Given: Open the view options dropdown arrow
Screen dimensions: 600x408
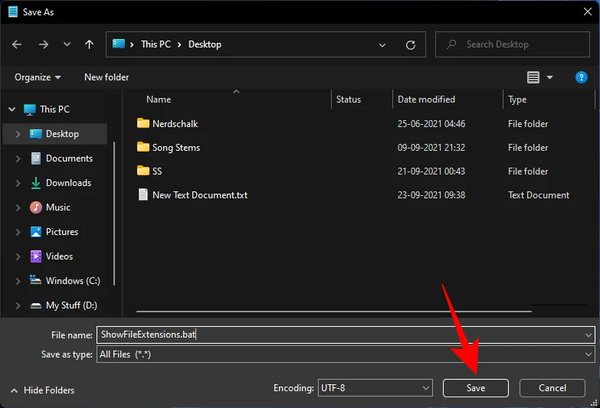Looking at the screenshot, I should coord(549,77).
